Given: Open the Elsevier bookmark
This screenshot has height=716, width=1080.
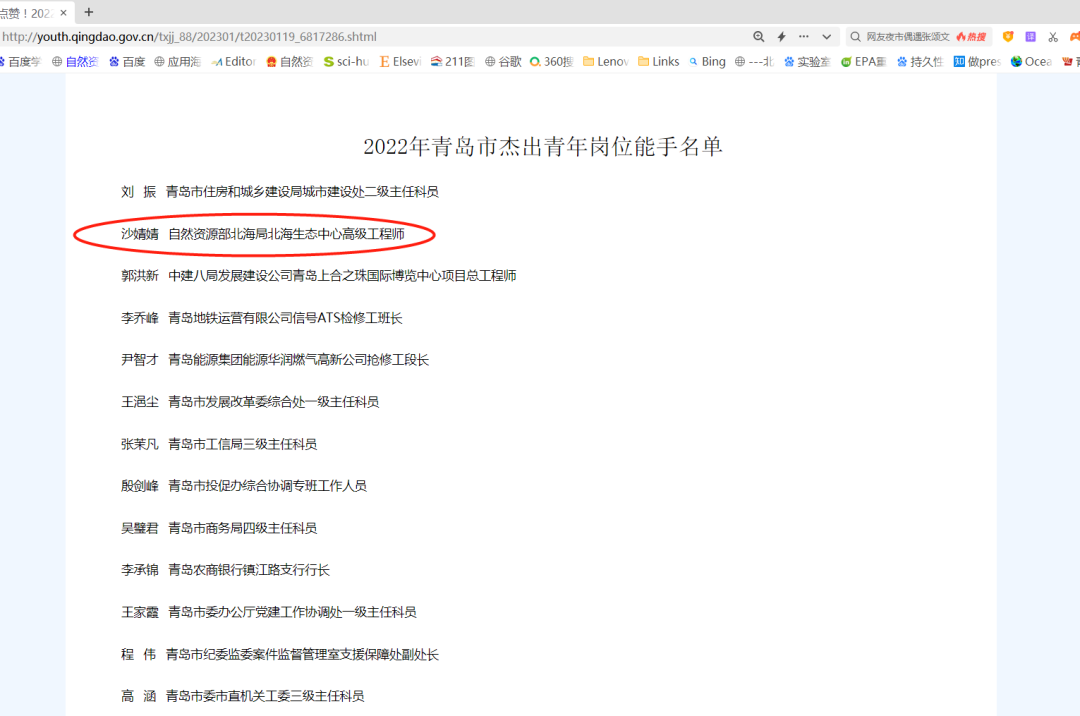Looking at the screenshot, I should (x=399, y=62).
